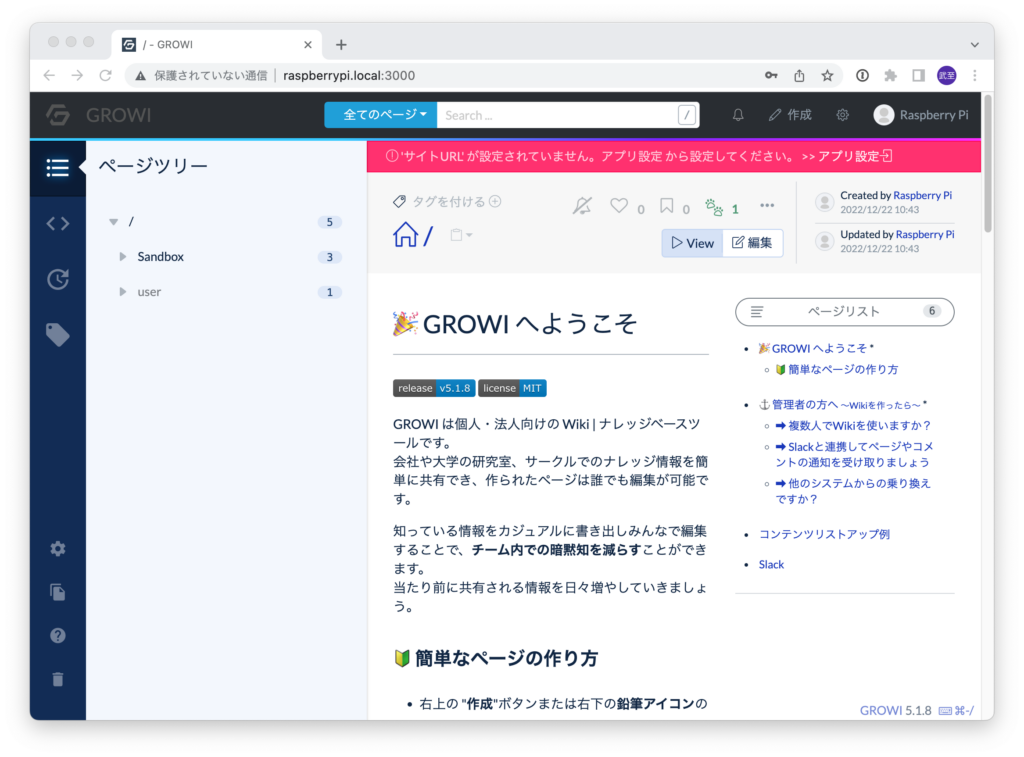Like the page with the heart toggle
The image size is (1024, 757).
(618, 206)
